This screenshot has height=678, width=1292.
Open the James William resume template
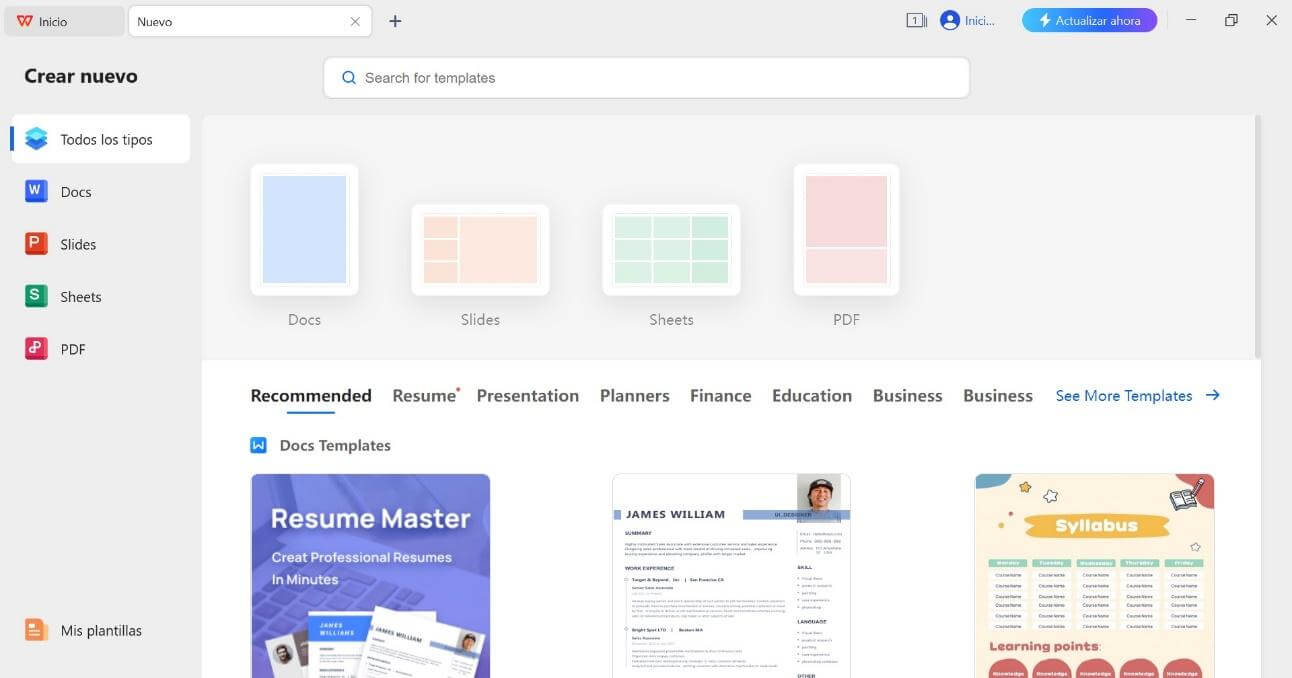tap(731, 575)
